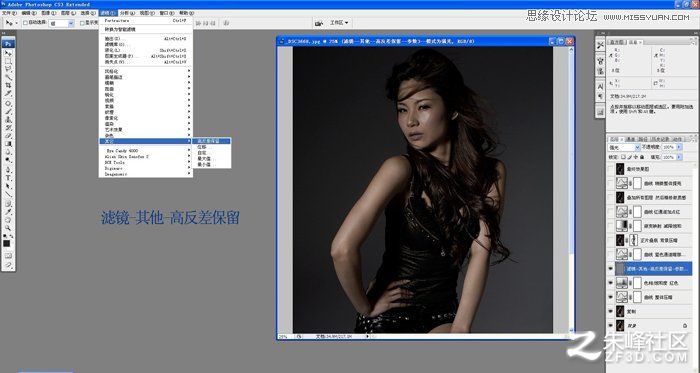
Task: Expand the layer opacity 不透明度 slider arrow
Action: (x=679, y=147)
